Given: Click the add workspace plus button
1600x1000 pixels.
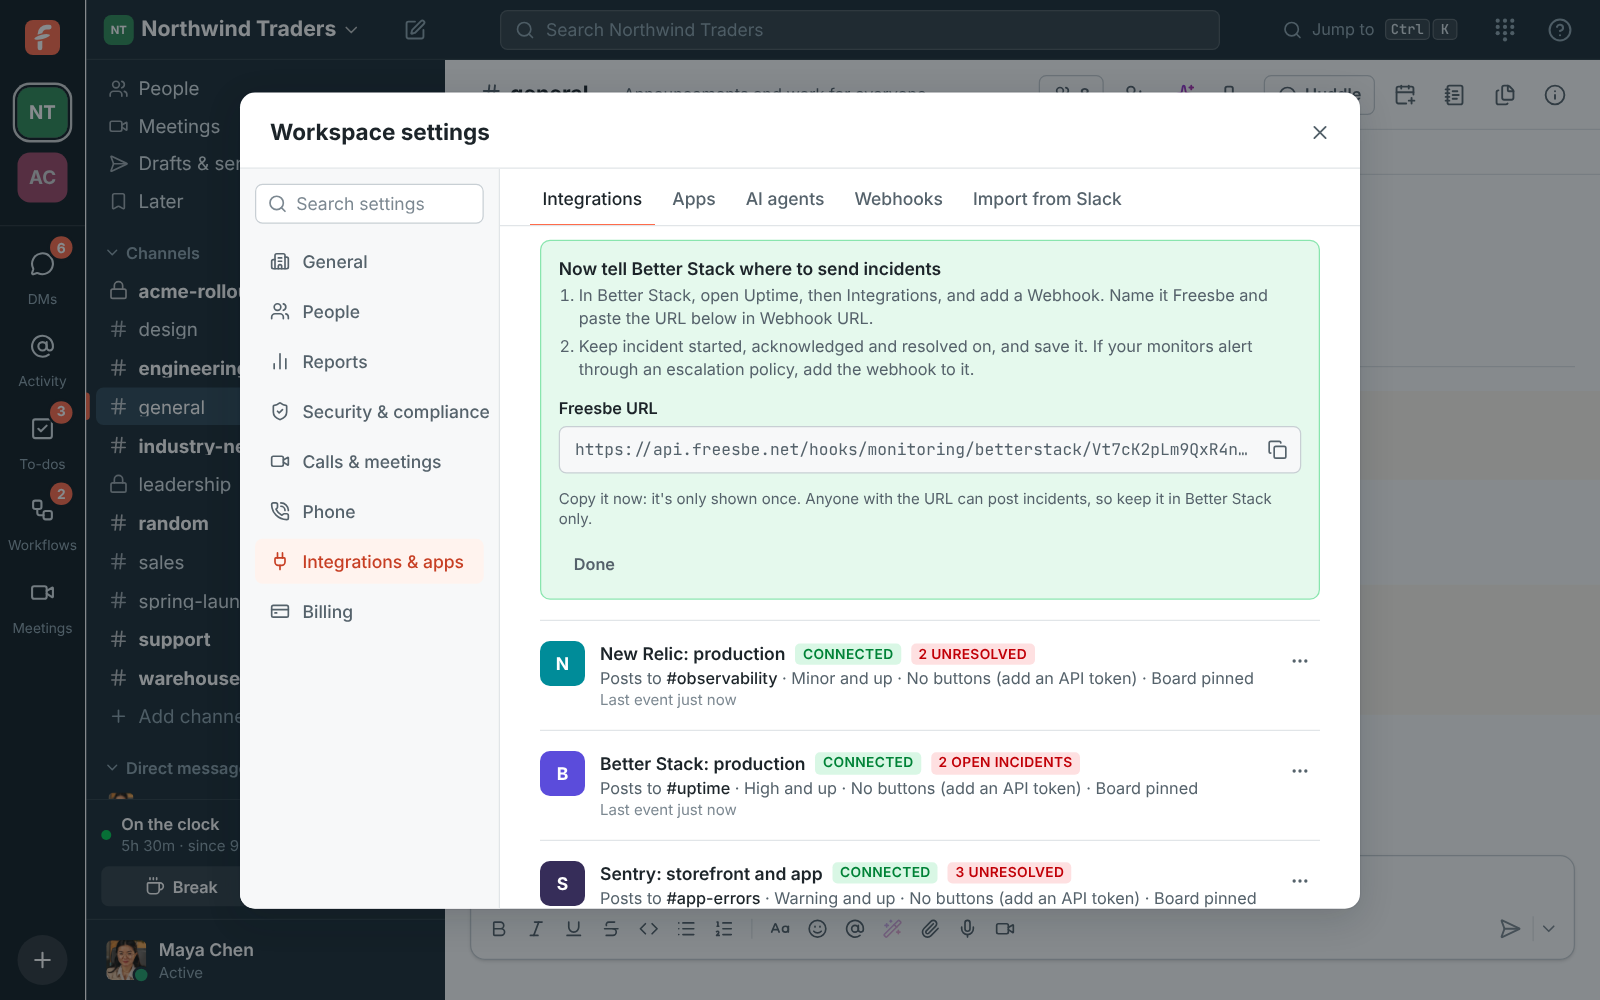Looking at the screenshot, I should point(42,960).
